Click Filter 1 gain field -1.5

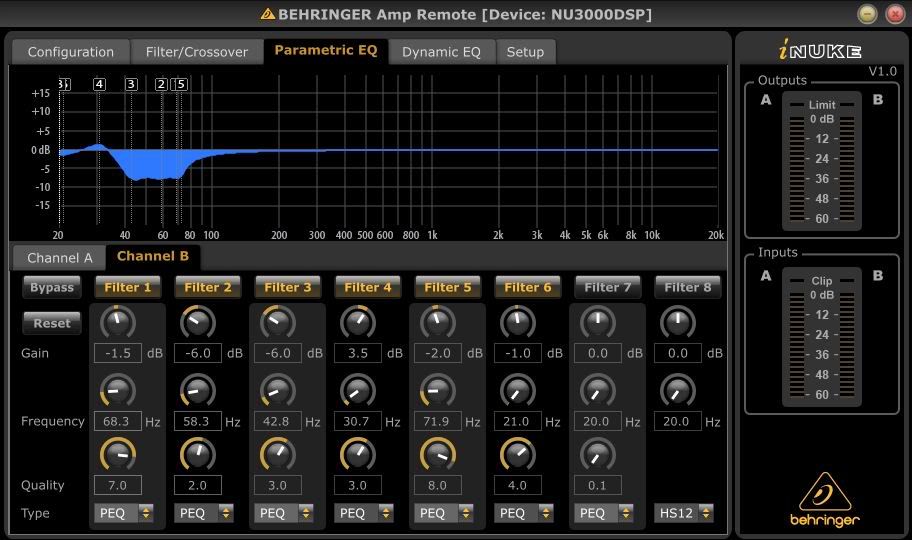(117, 353)
